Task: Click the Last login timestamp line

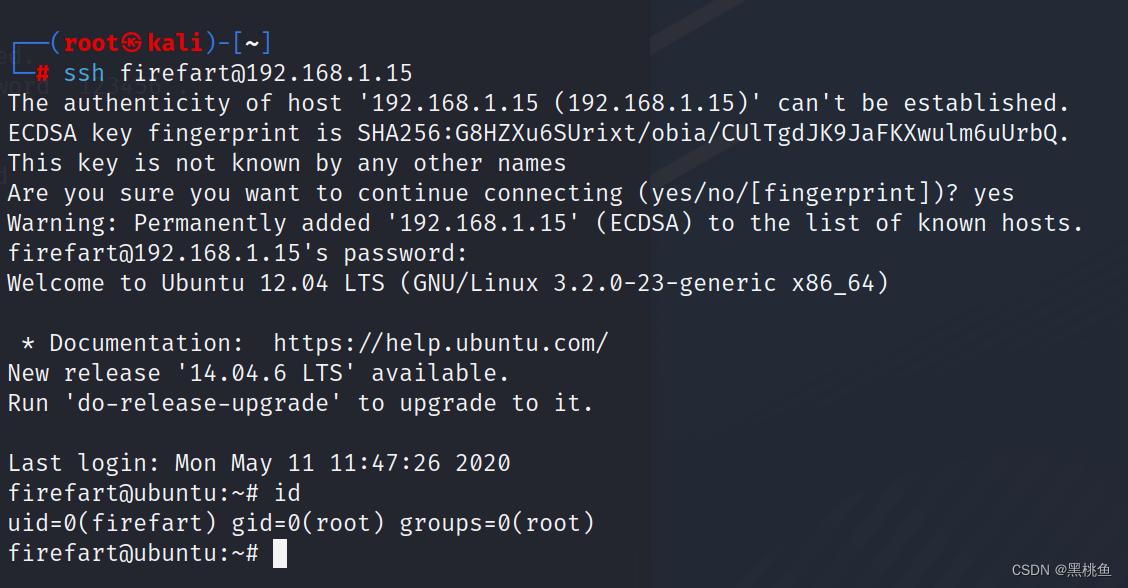Action: [x=259, y=463]
